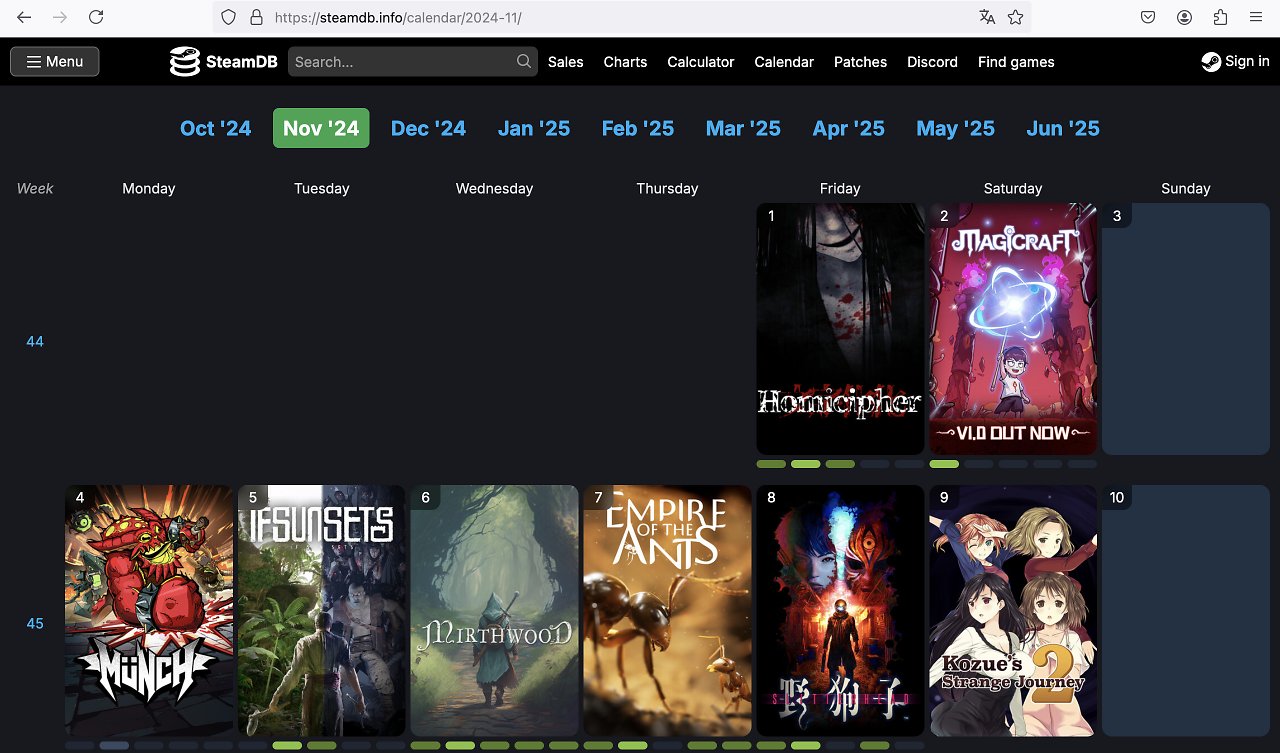The image size is (1280, 753).
Task: Open the Charts nav item
Action: [625, 62]
